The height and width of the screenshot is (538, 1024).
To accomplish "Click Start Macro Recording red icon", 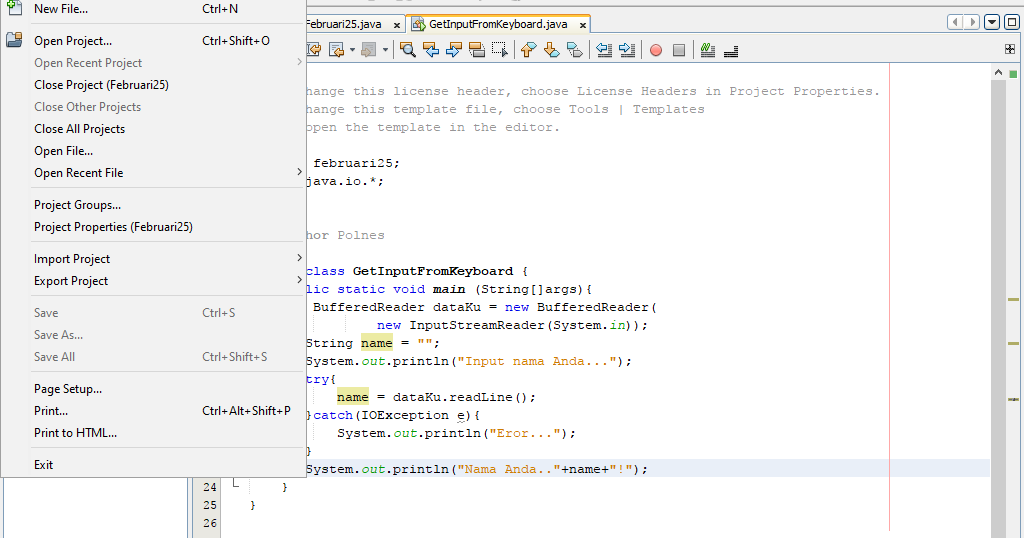I will 656,50.
